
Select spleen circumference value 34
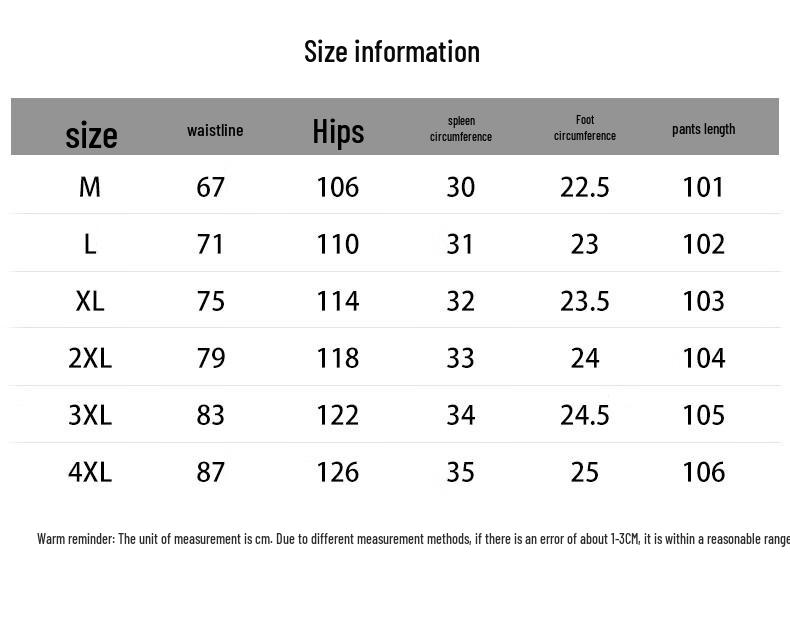click(x=461, y=415)
